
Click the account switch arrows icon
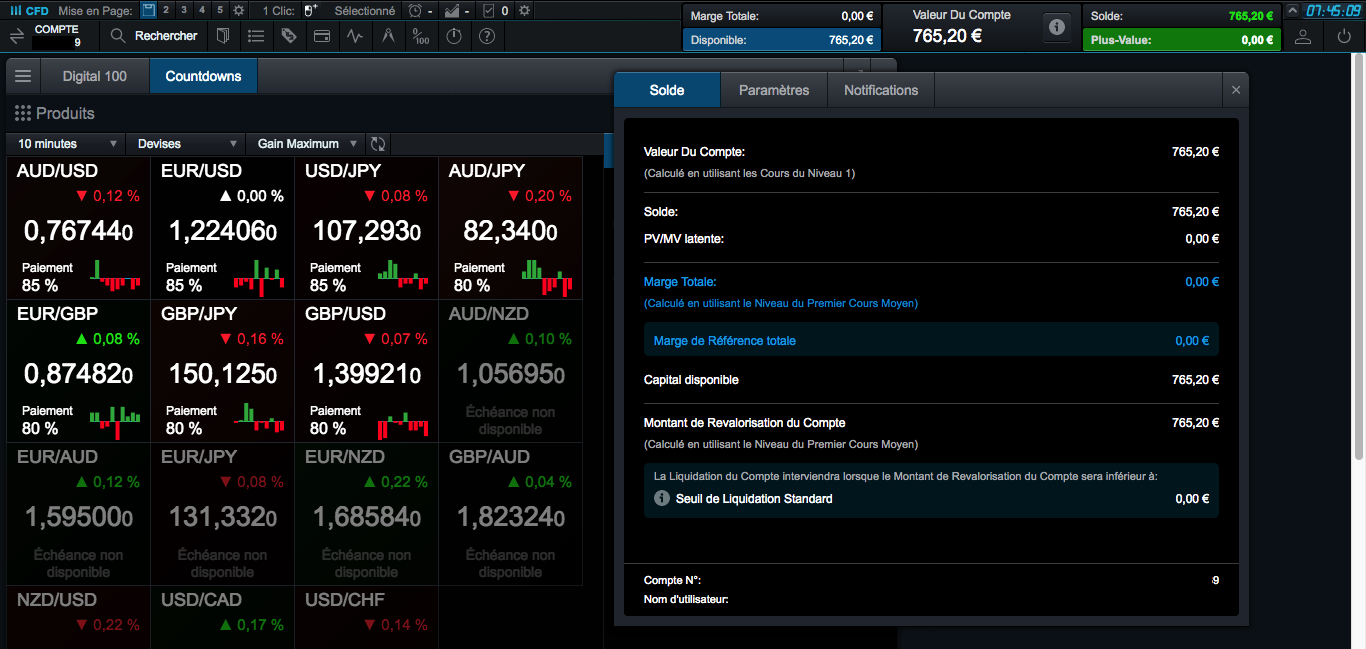(x=17, y=35)
